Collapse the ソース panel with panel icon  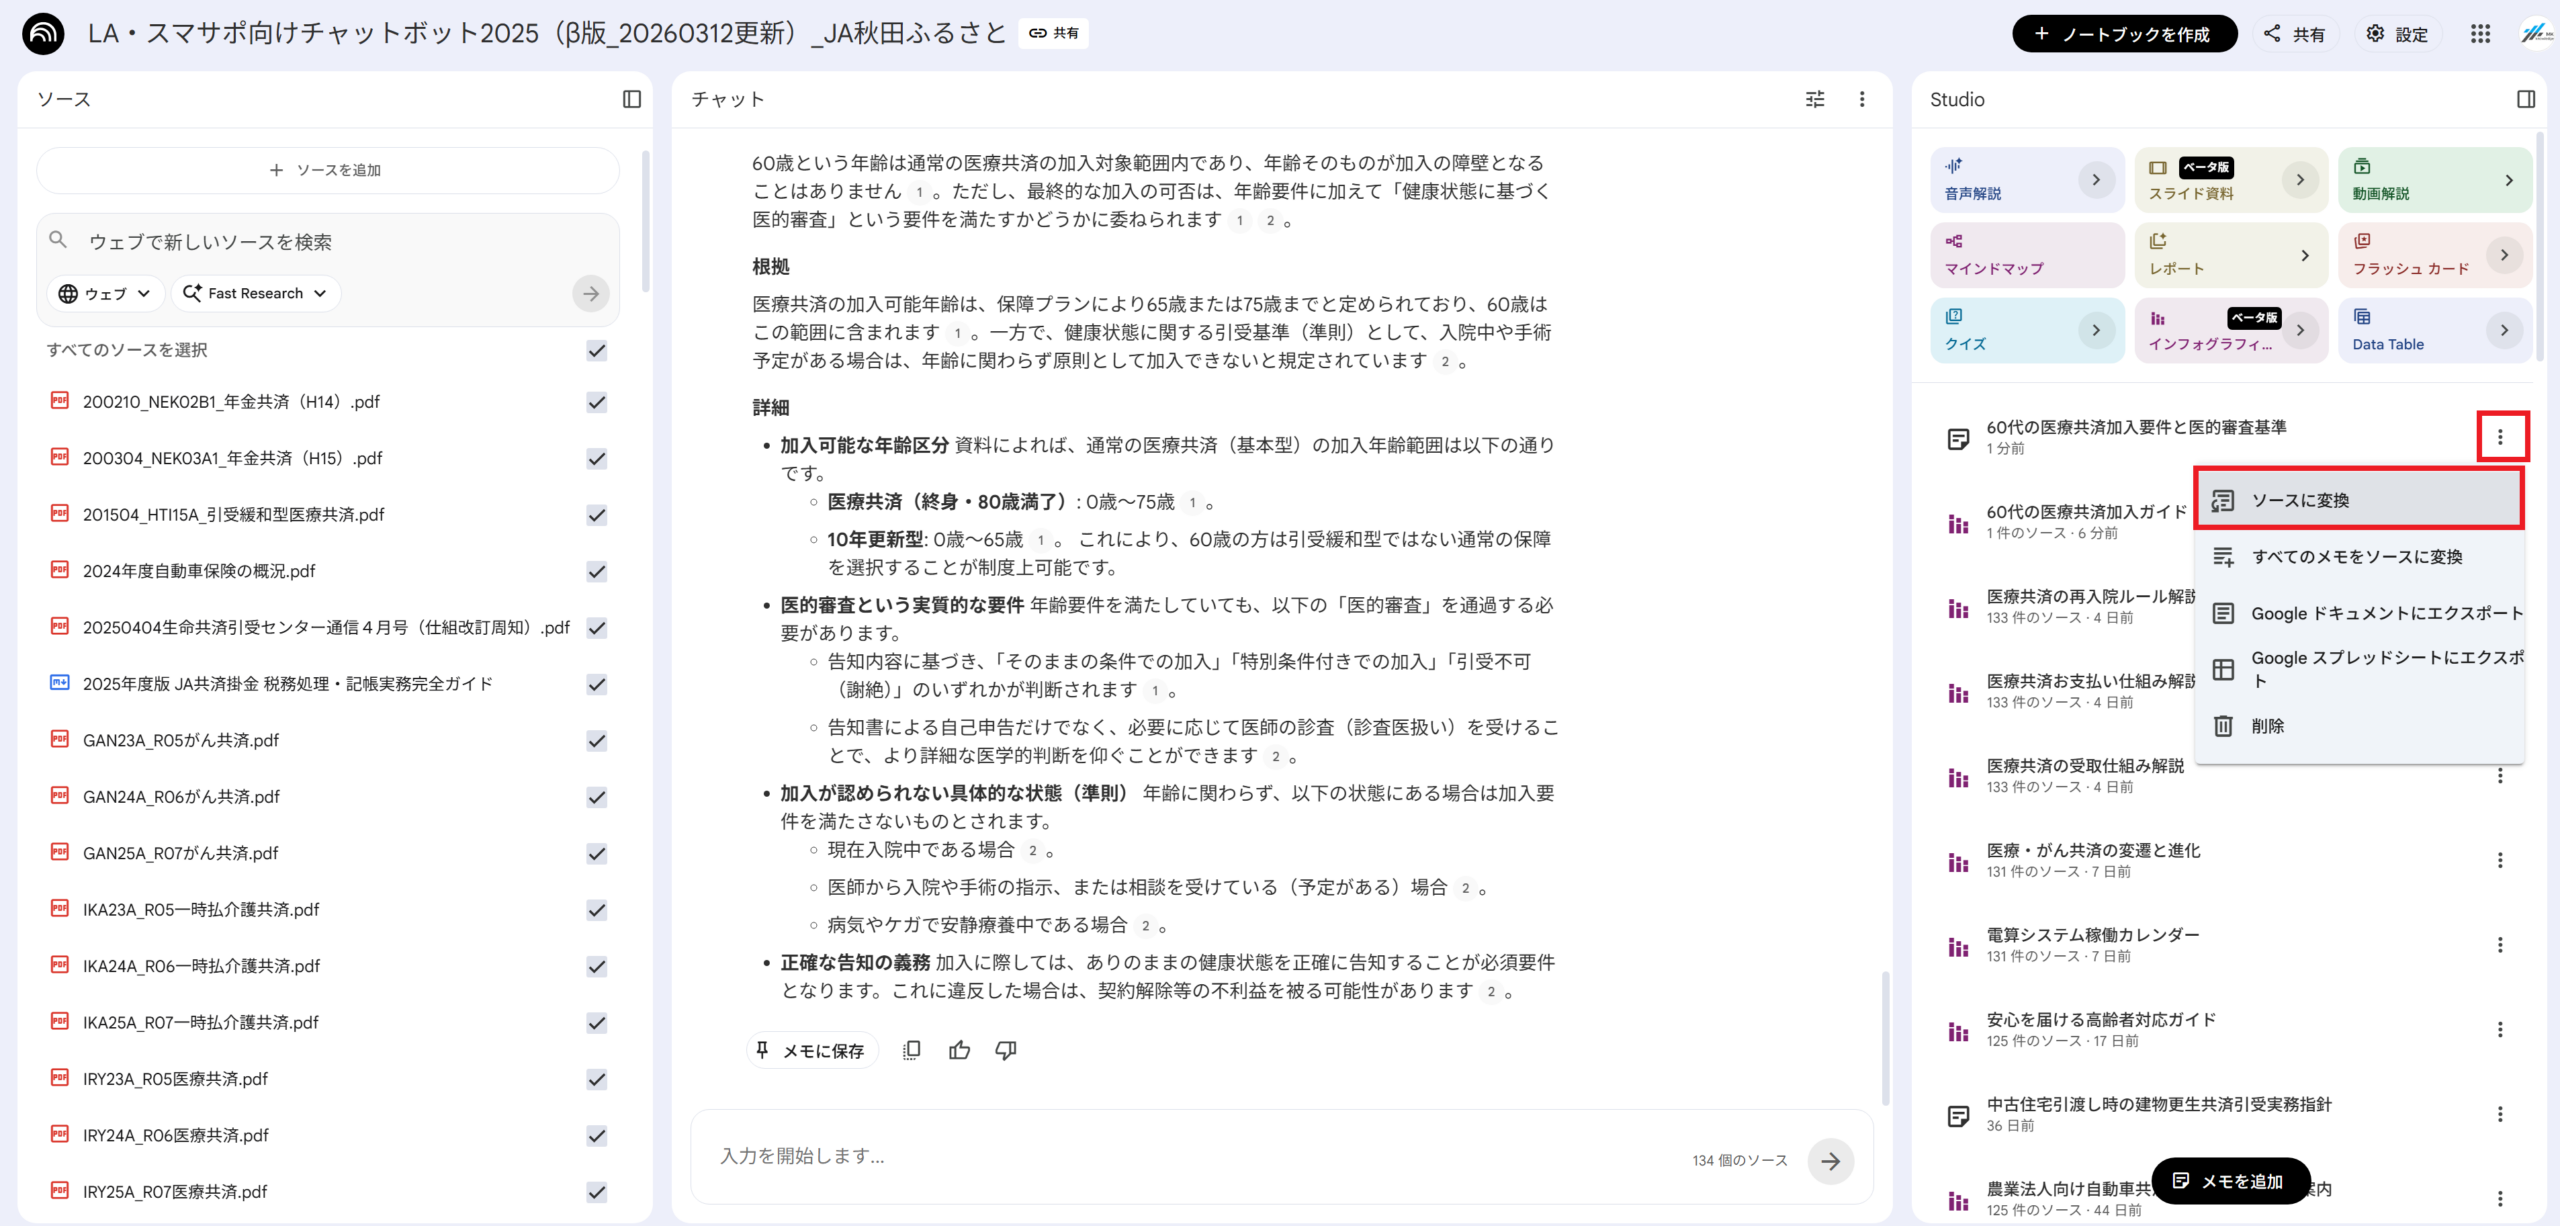click(632, 99)
